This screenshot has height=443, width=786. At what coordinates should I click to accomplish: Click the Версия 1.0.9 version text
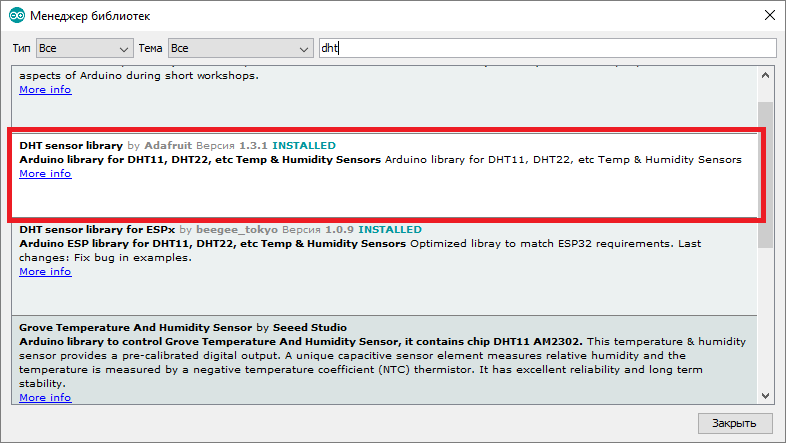point(317,230)
